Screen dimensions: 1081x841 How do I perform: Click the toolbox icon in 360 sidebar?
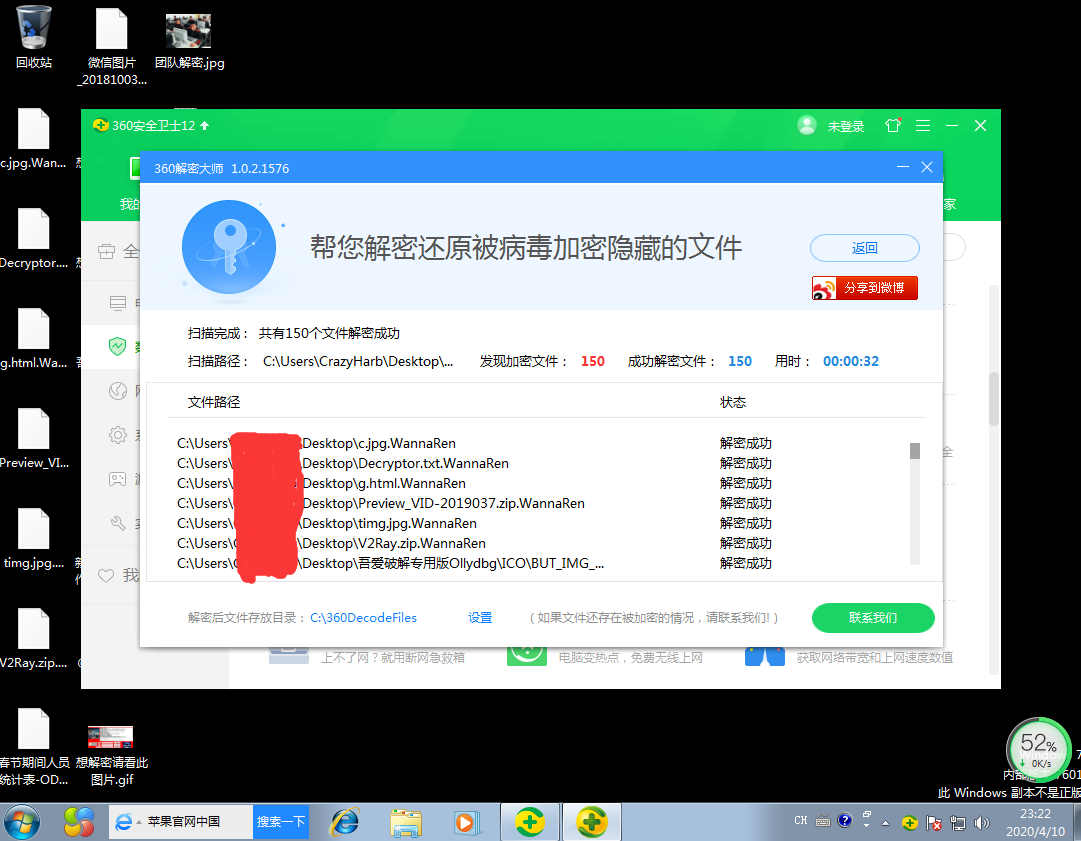tap(106, 252)
